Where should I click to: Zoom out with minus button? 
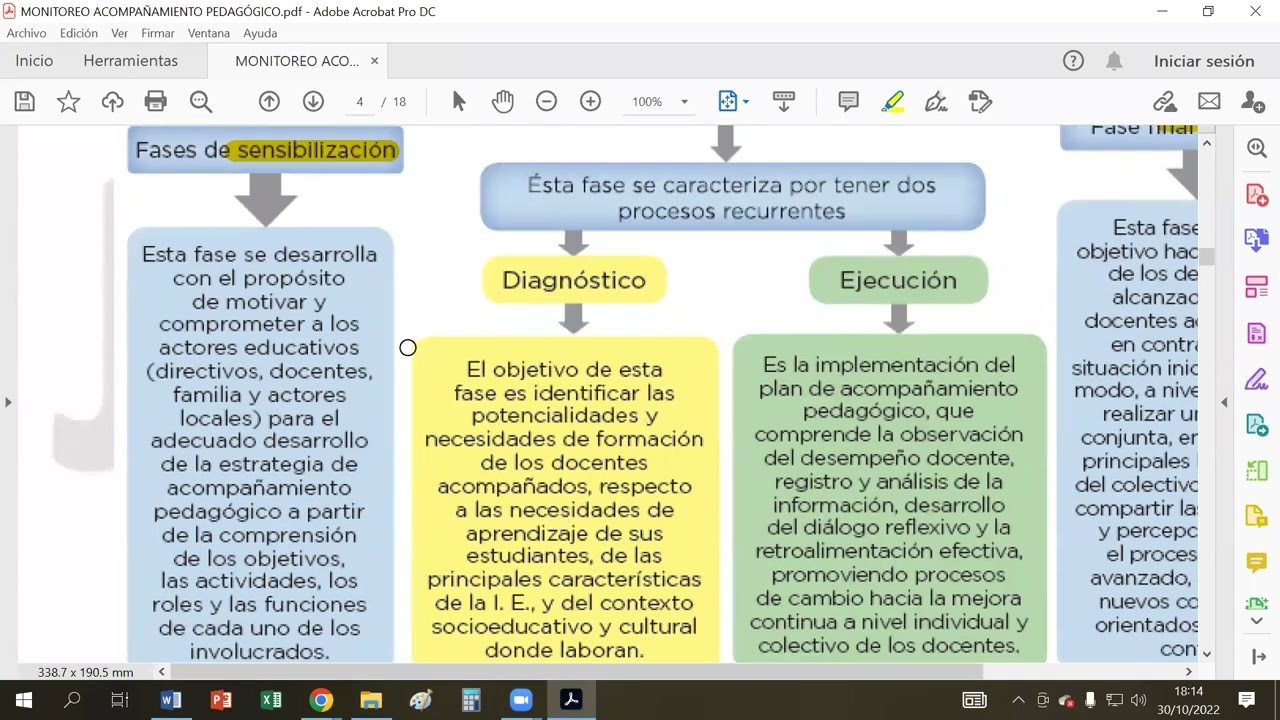click(x=546, y=101)
